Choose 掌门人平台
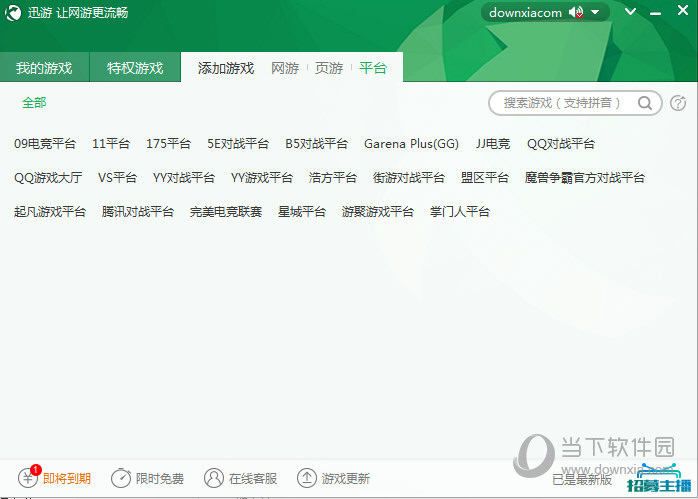 point(460,211)
